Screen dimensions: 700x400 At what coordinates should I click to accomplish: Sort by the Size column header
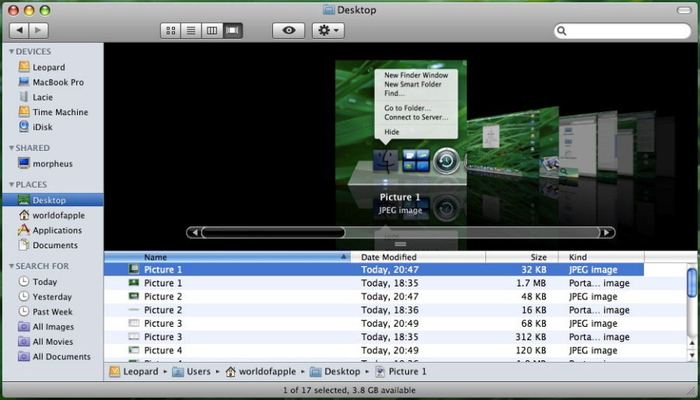click(x=522, y=257)
